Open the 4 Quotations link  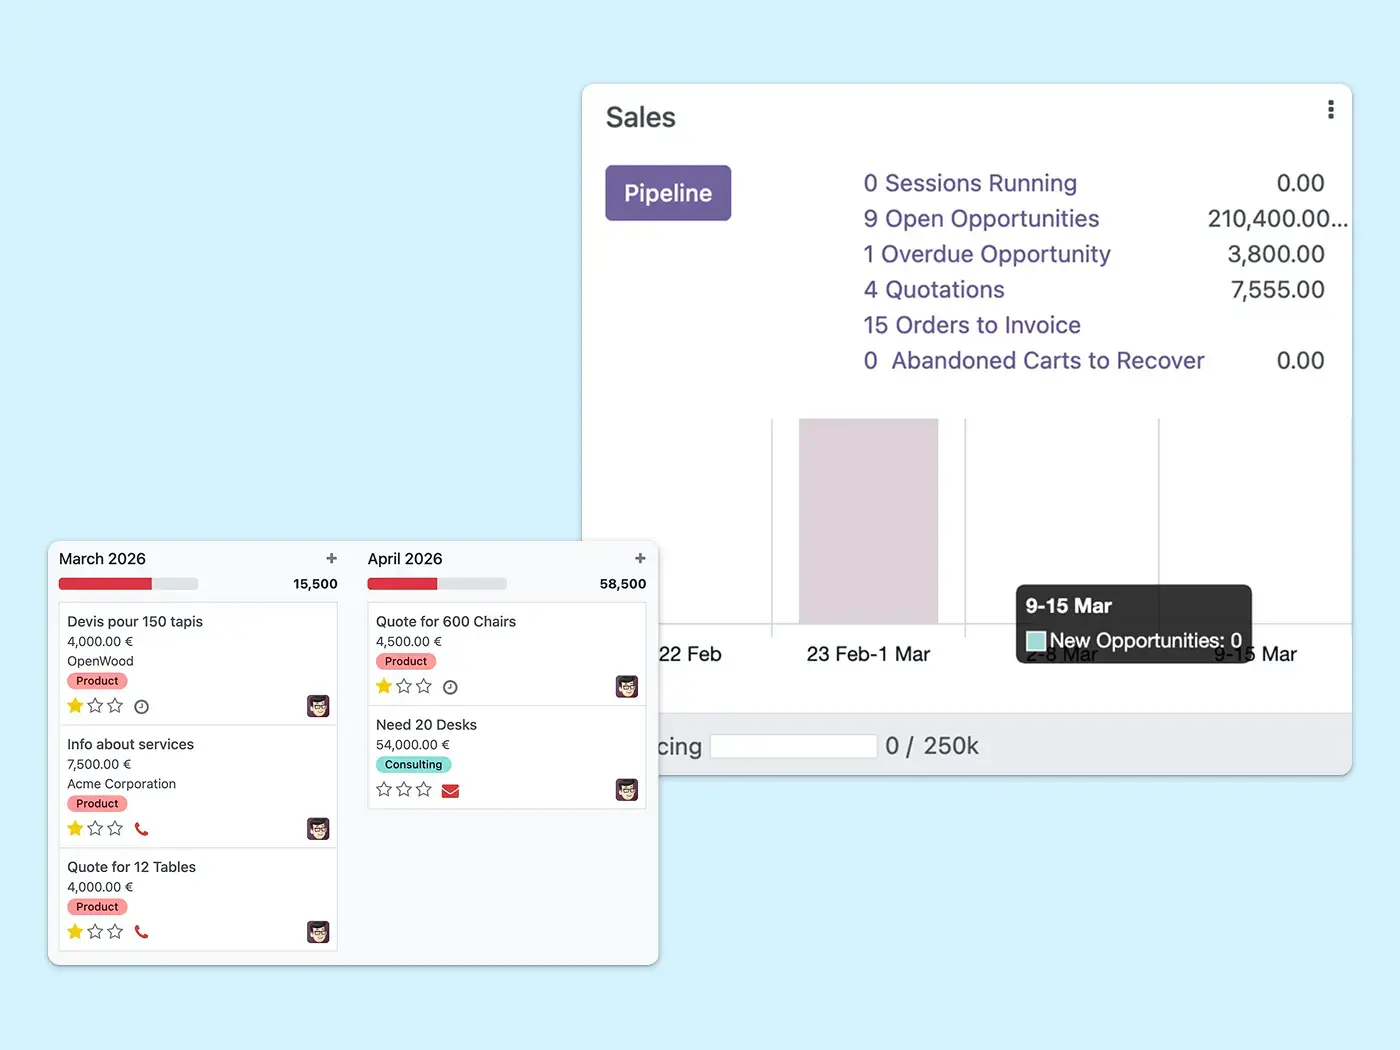(934, 290)
